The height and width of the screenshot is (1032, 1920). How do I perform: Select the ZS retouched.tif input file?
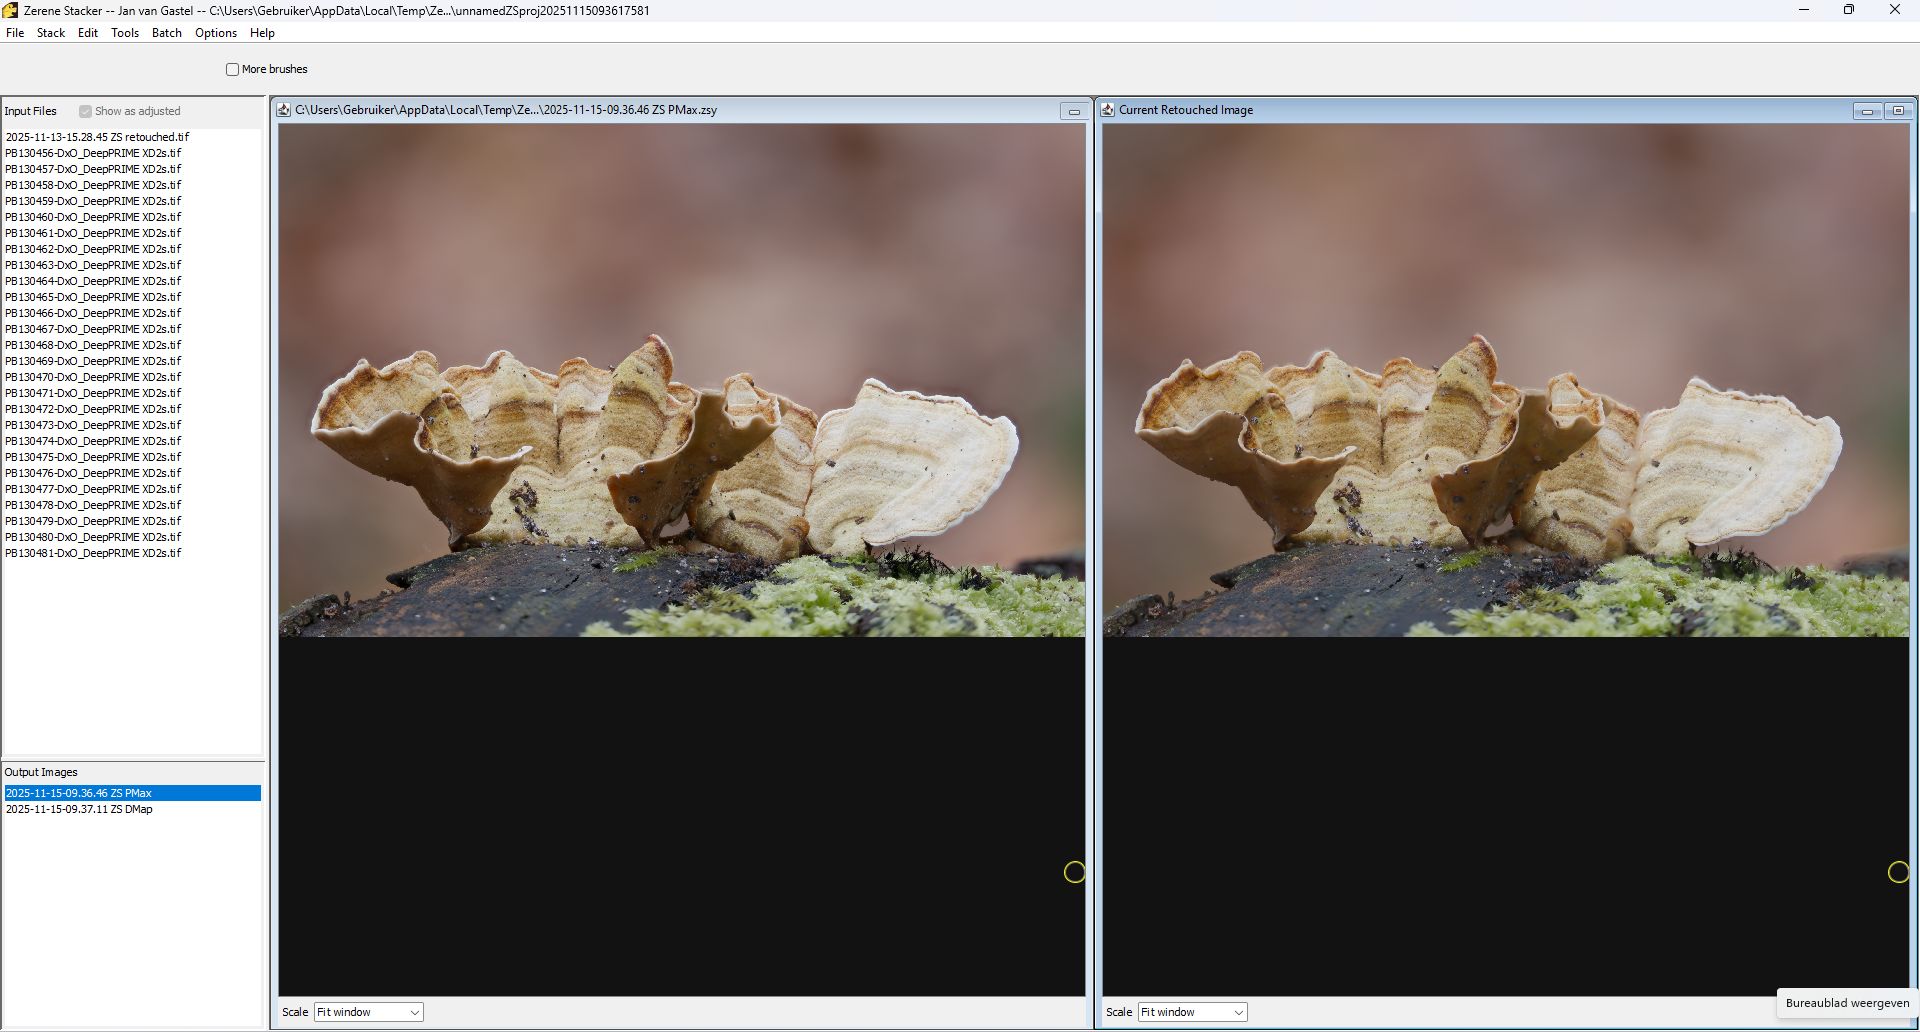[97, 137]
